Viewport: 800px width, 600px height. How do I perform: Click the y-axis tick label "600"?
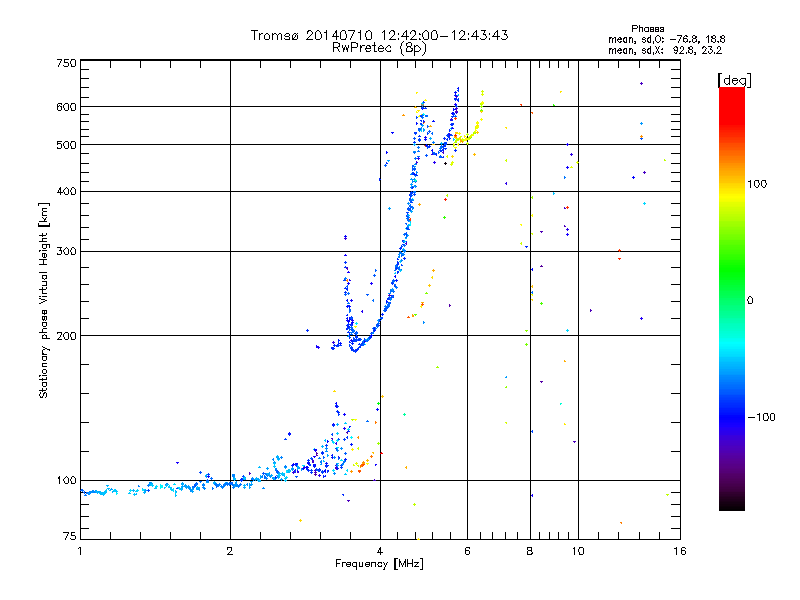(x=66, y=107)
